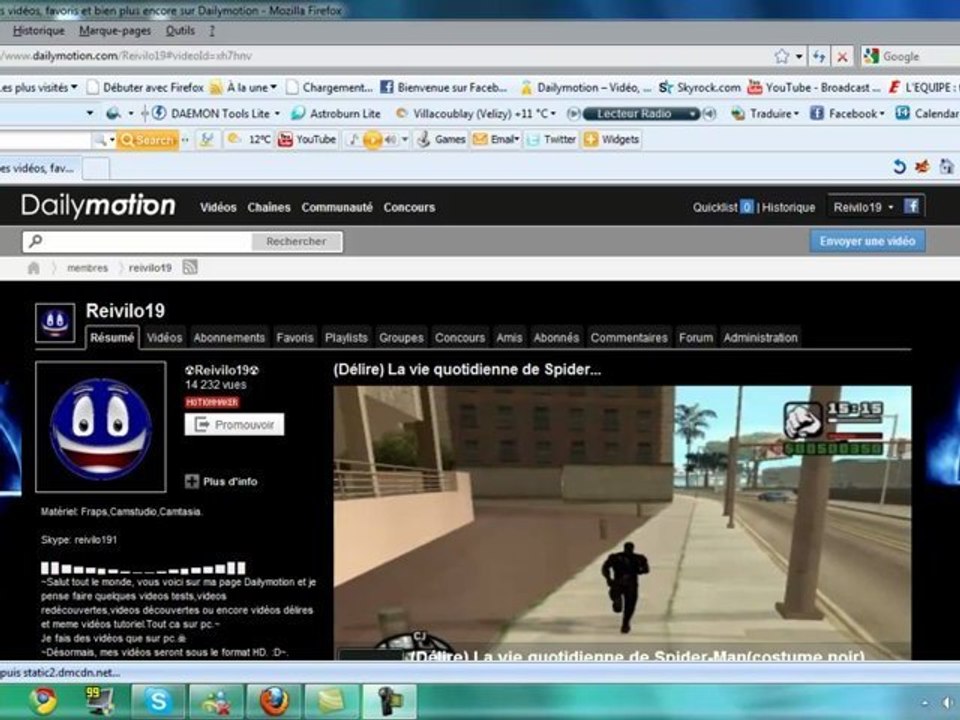This screenshot has width=960, height=720.
Task: Open the Concours navigation item in header
Action: [409, 208]
